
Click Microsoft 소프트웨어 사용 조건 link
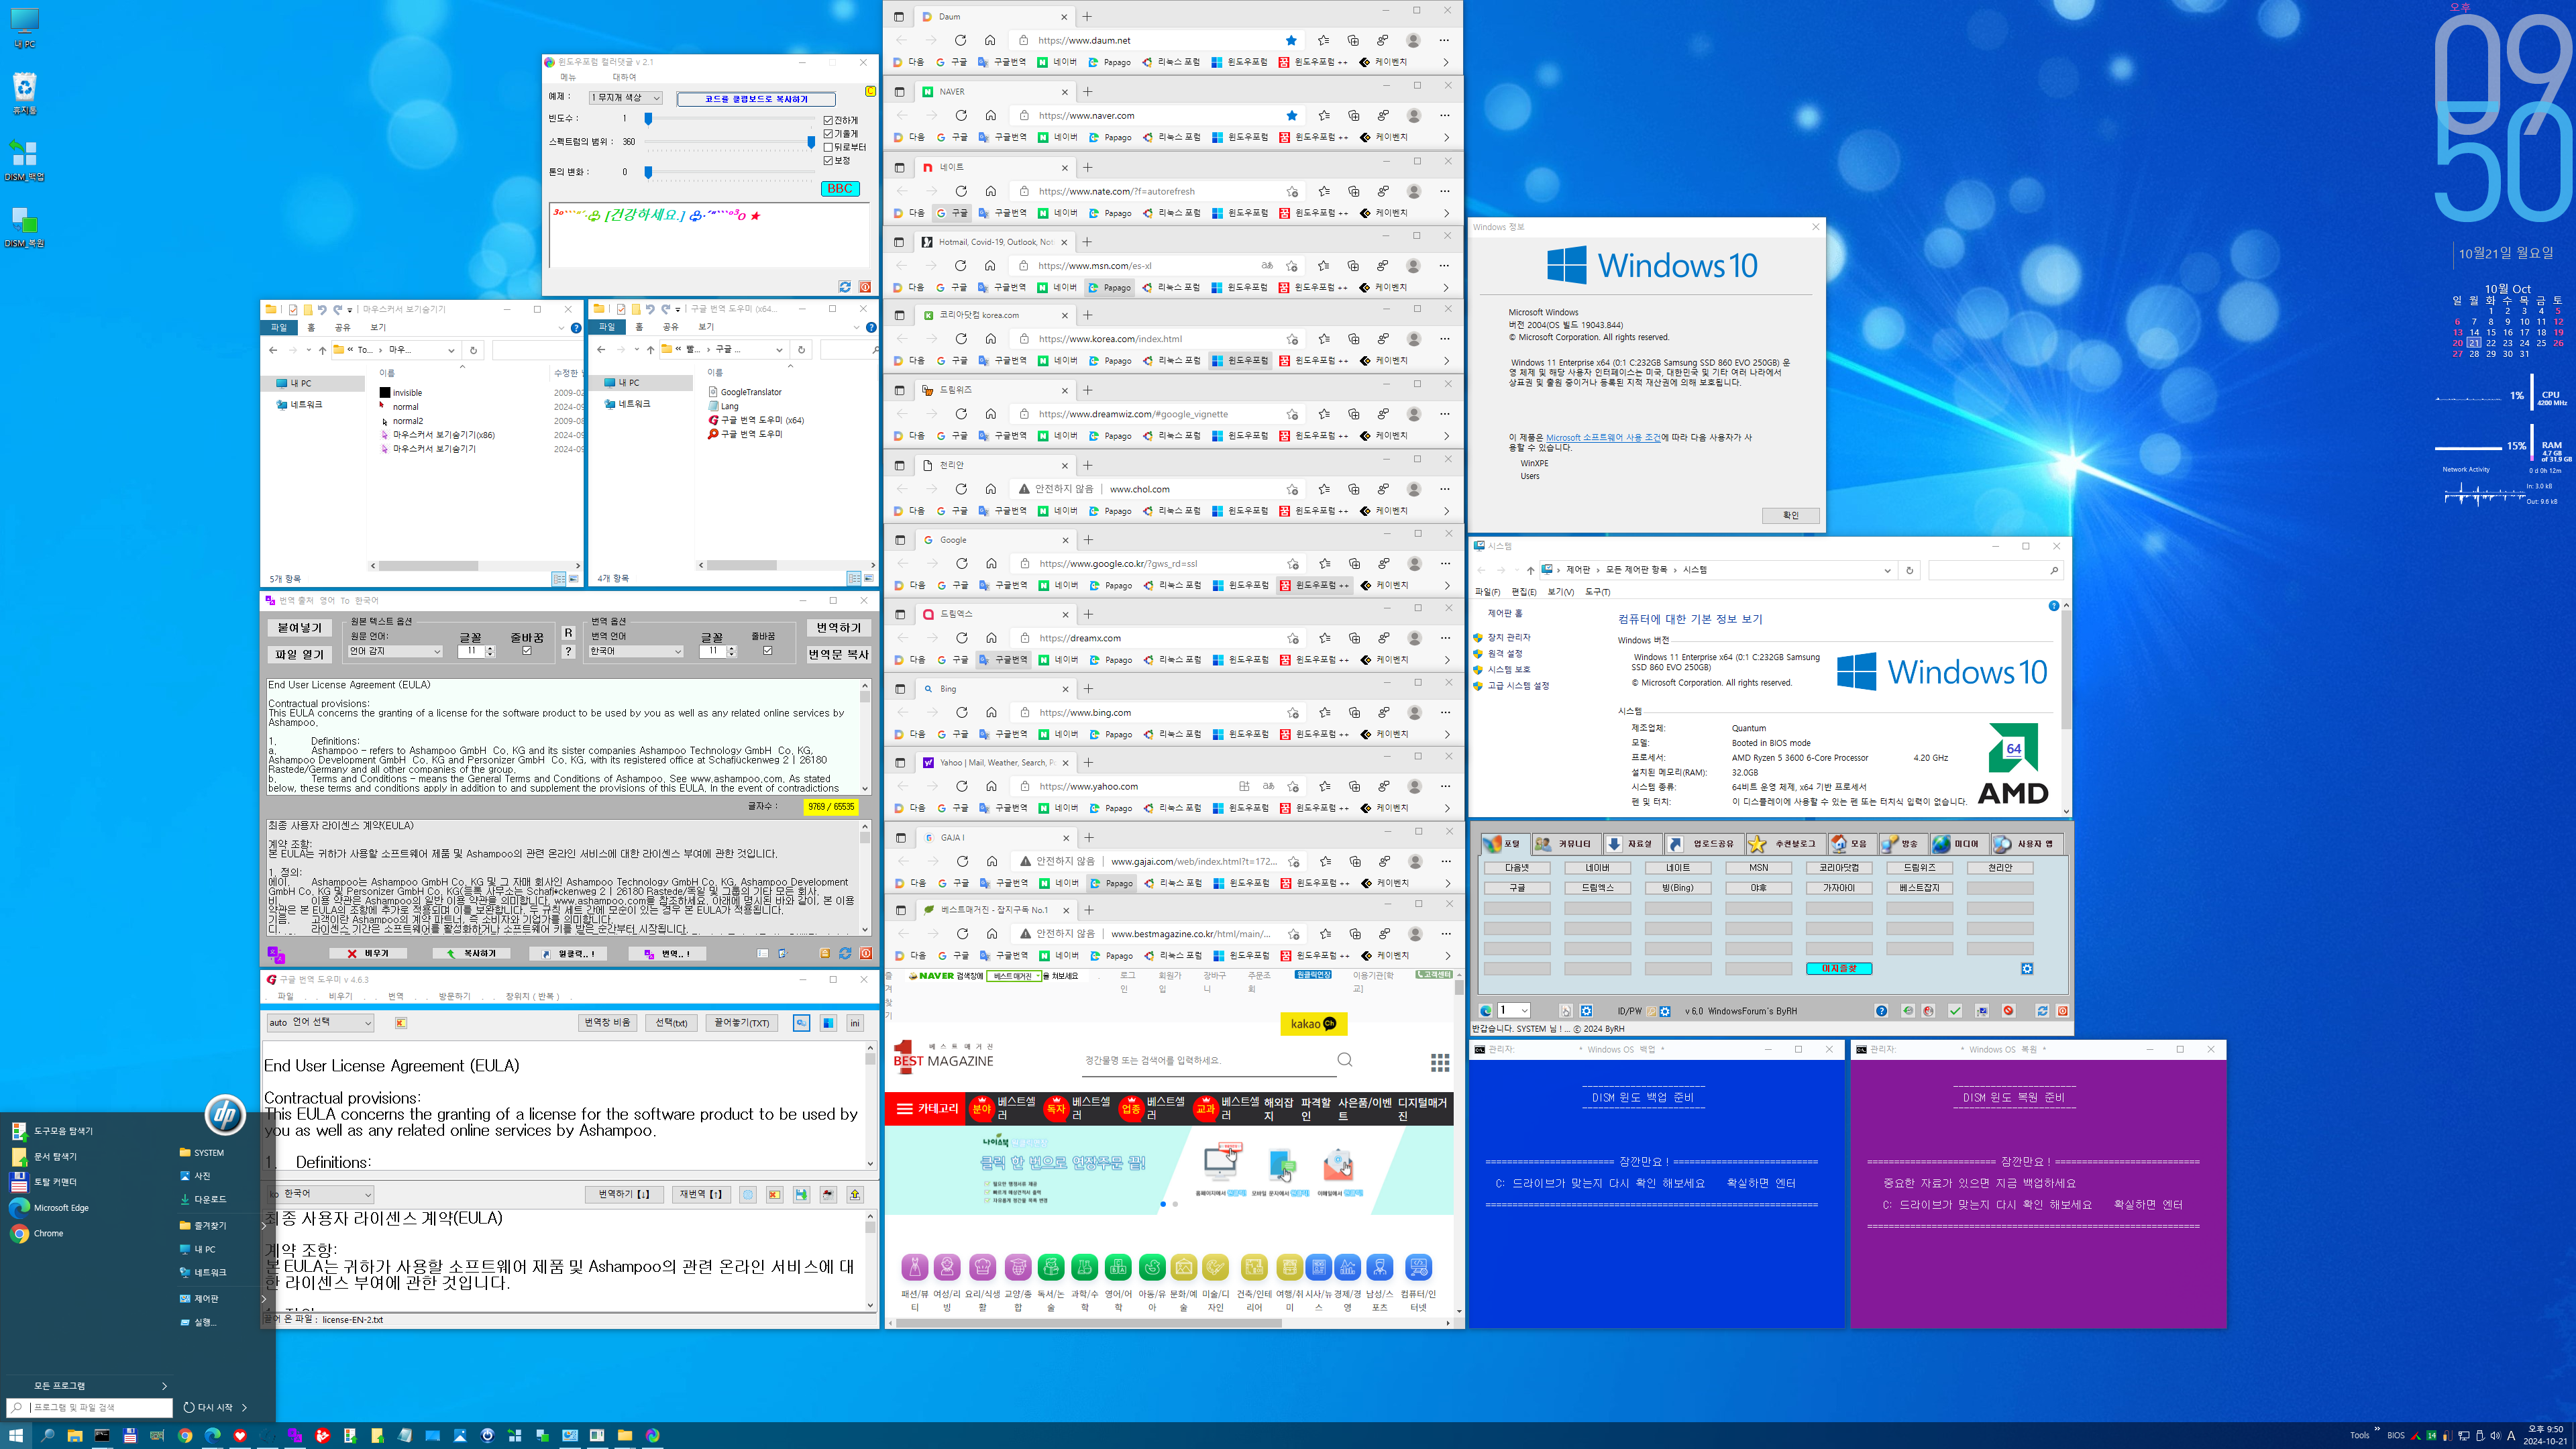[1603, 438]
